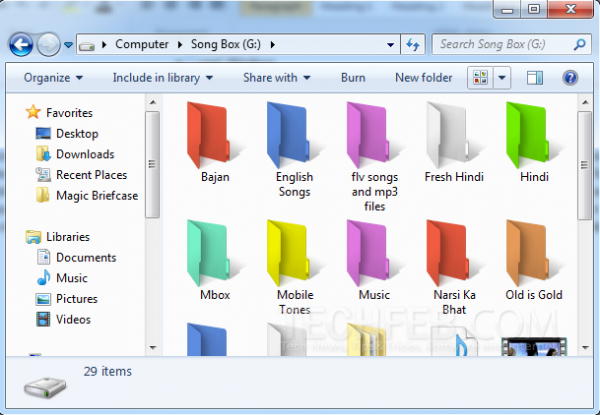Viewport: 600px width, 415px height.
Task: Open the Pictures library
Action: coord(67,299)
